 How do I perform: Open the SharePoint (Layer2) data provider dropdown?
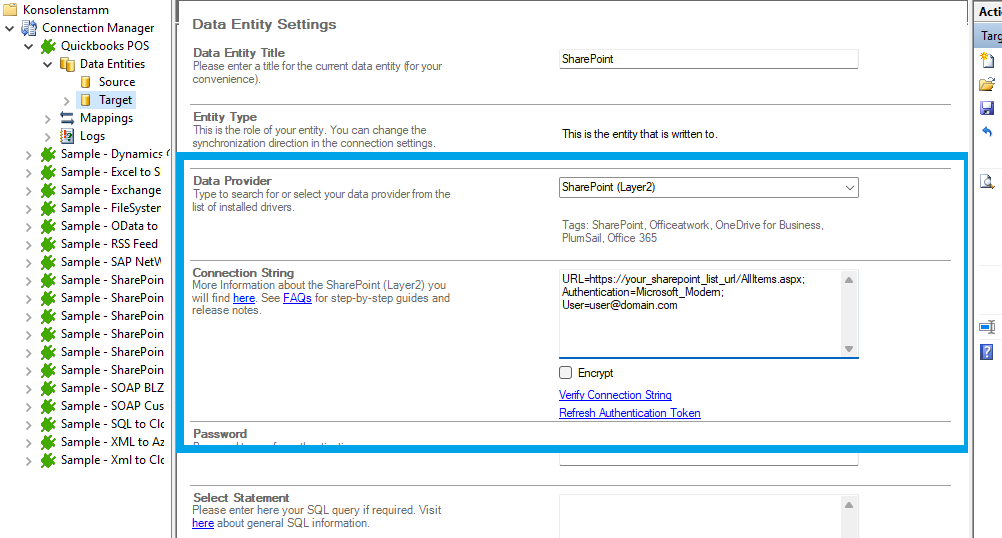pos(849,187)
